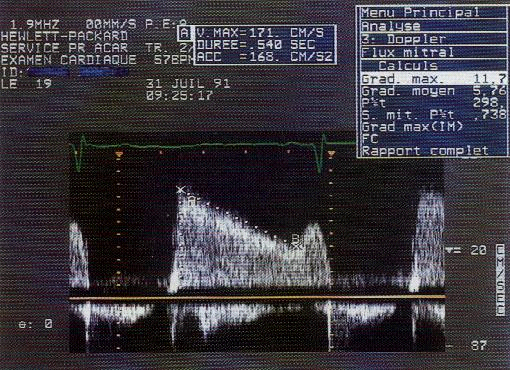Select the X caliper marker at peak velocity

[180, 190]
